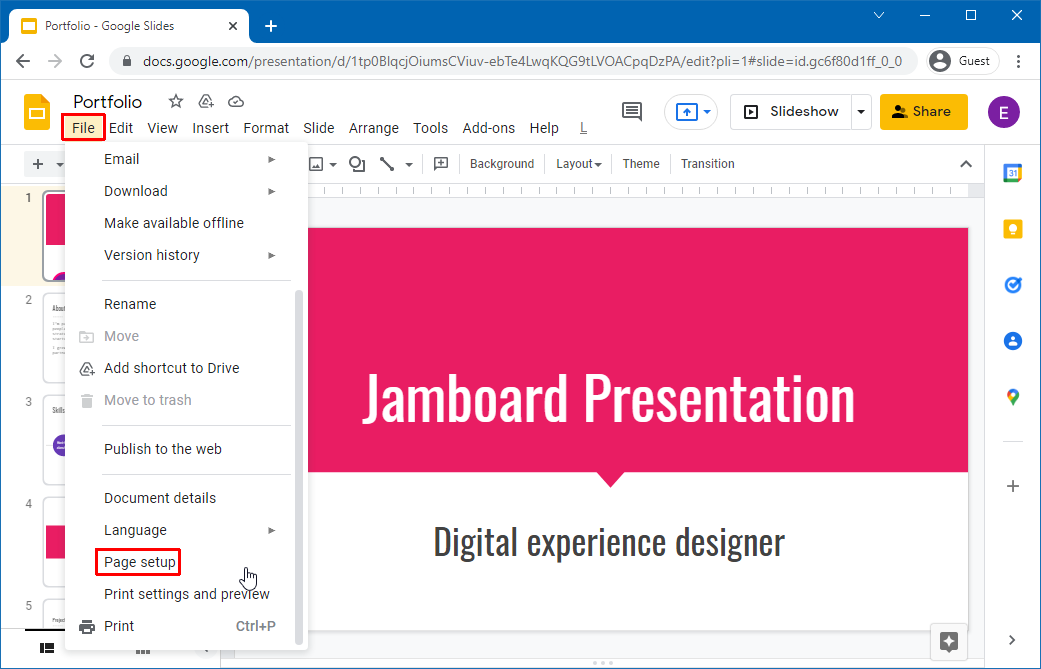Star the Portfolio presentation
Screen dimensions: 1041x669
pyautogui.click(x=176, y=101)
